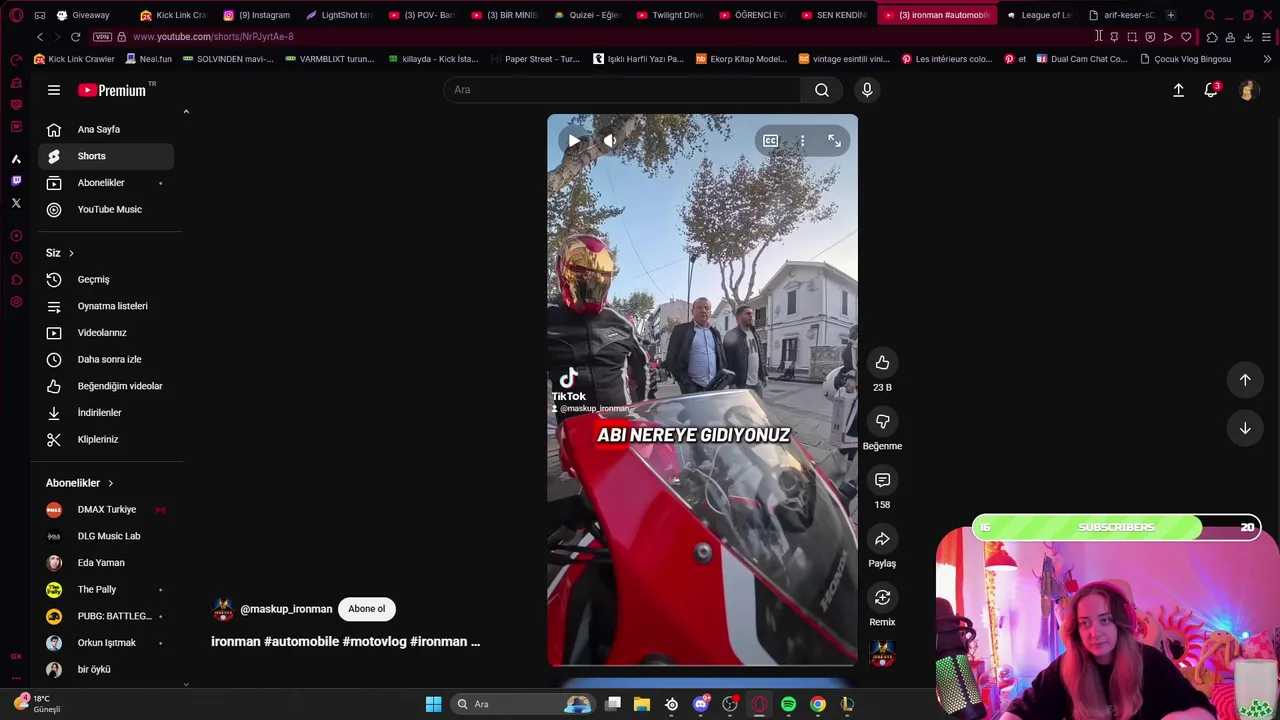Open the sound thumbnail below Remix
Viewport: 1280px width, 720px height.
click(882, 655)
